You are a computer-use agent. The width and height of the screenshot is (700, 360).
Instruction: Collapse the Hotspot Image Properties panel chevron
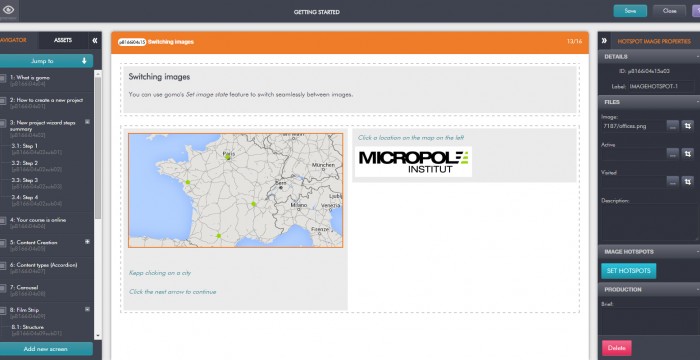point(604,41)
